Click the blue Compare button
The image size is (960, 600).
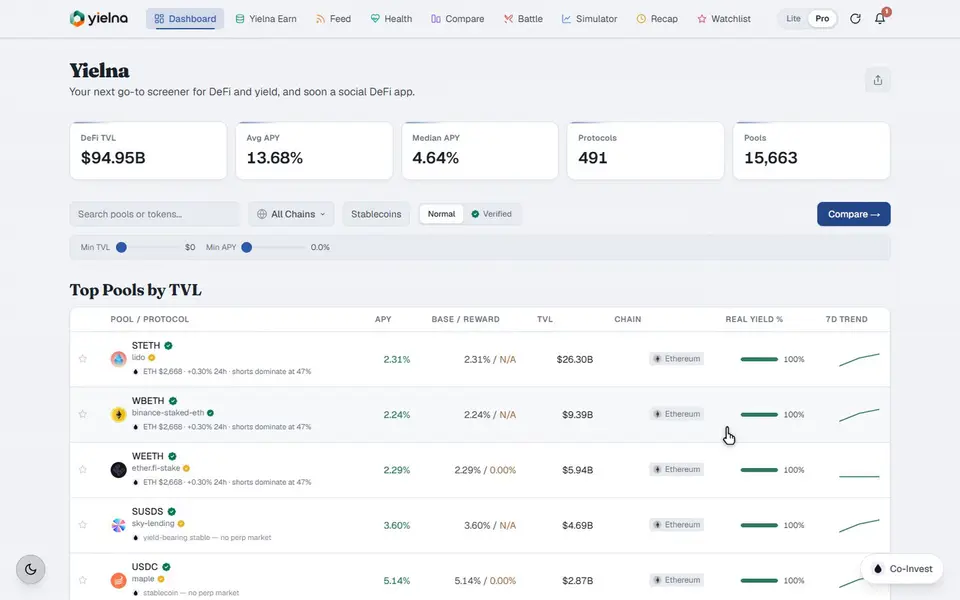[x=853, y=214]
